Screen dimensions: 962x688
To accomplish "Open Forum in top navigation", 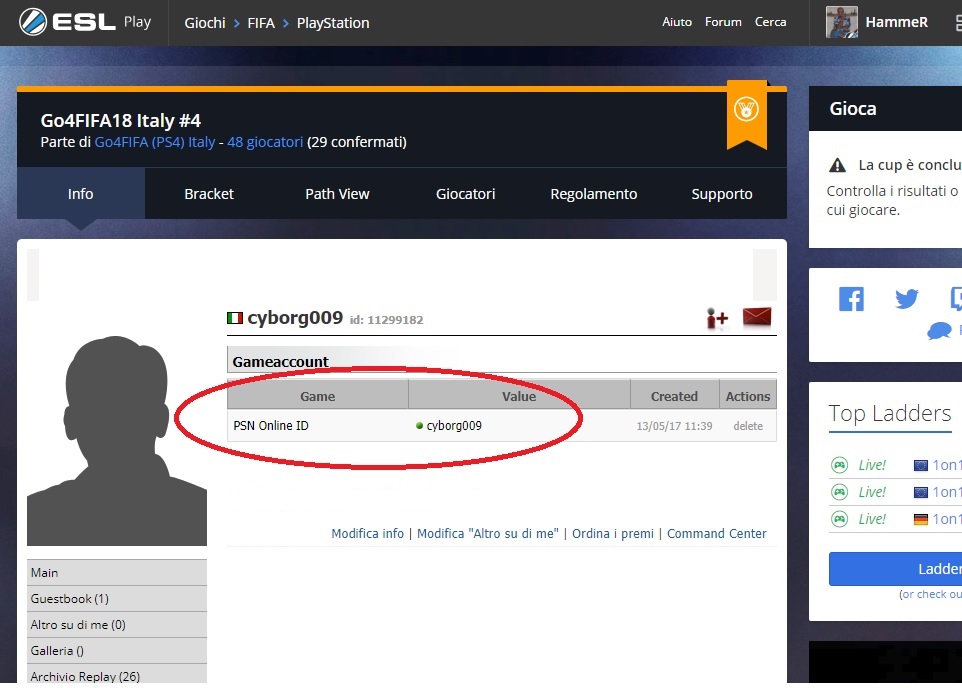I will [x=723, y=22].
